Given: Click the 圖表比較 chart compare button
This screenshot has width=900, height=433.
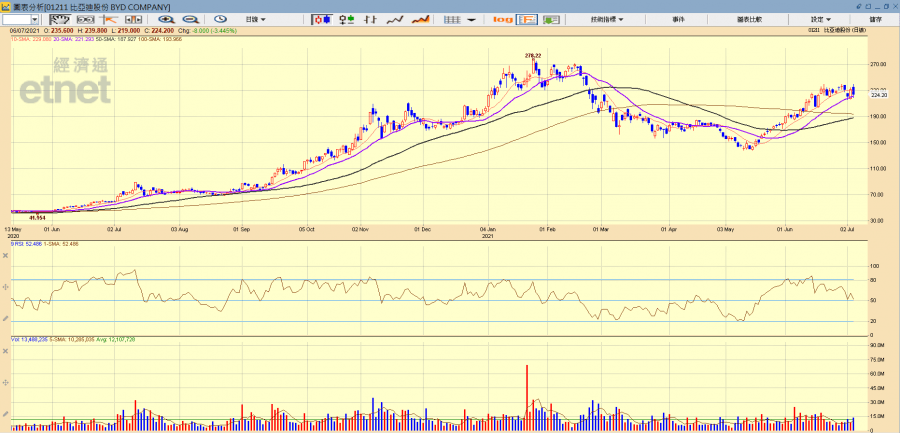Looking at the screenshot, I should [x=749, y=19].
